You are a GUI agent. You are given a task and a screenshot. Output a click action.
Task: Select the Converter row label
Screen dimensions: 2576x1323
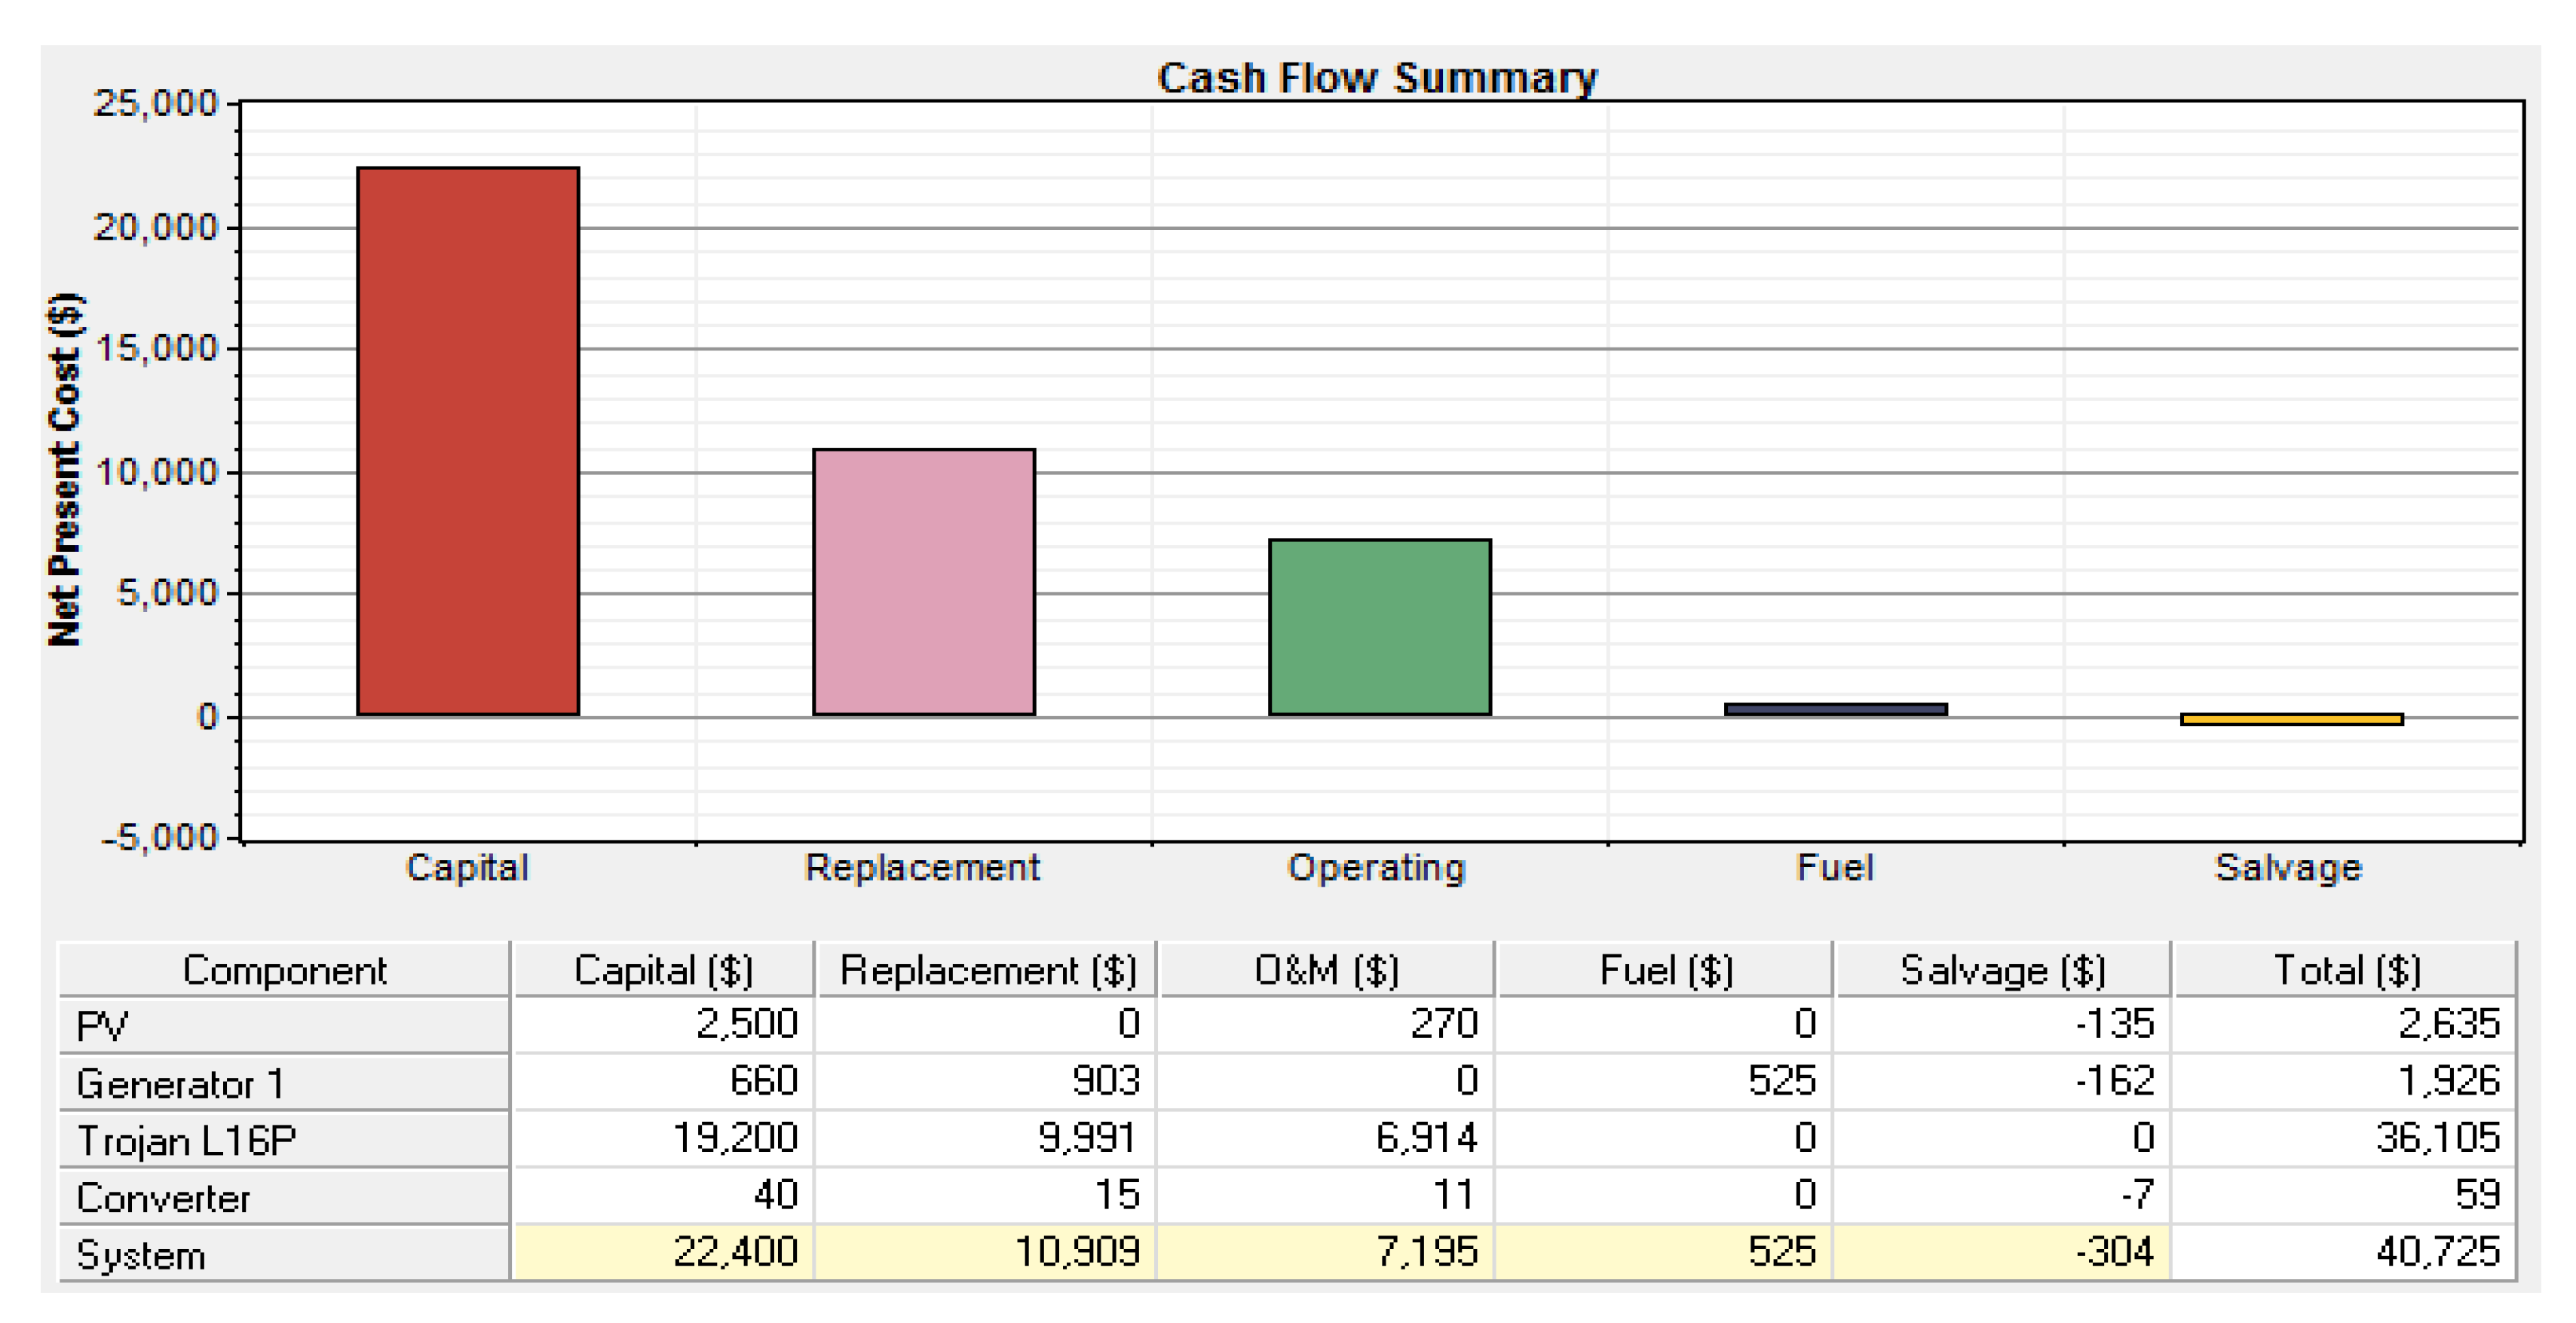click(163, 1197)
